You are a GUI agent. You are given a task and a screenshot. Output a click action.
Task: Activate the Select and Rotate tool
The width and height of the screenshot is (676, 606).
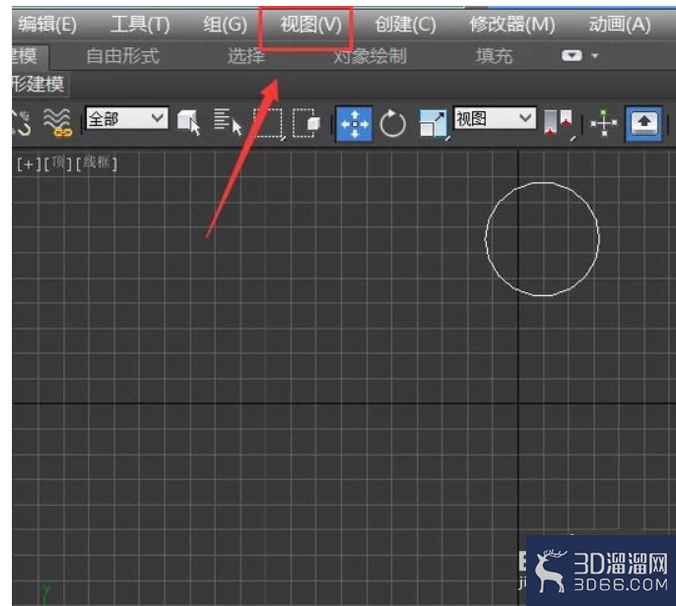393,124
